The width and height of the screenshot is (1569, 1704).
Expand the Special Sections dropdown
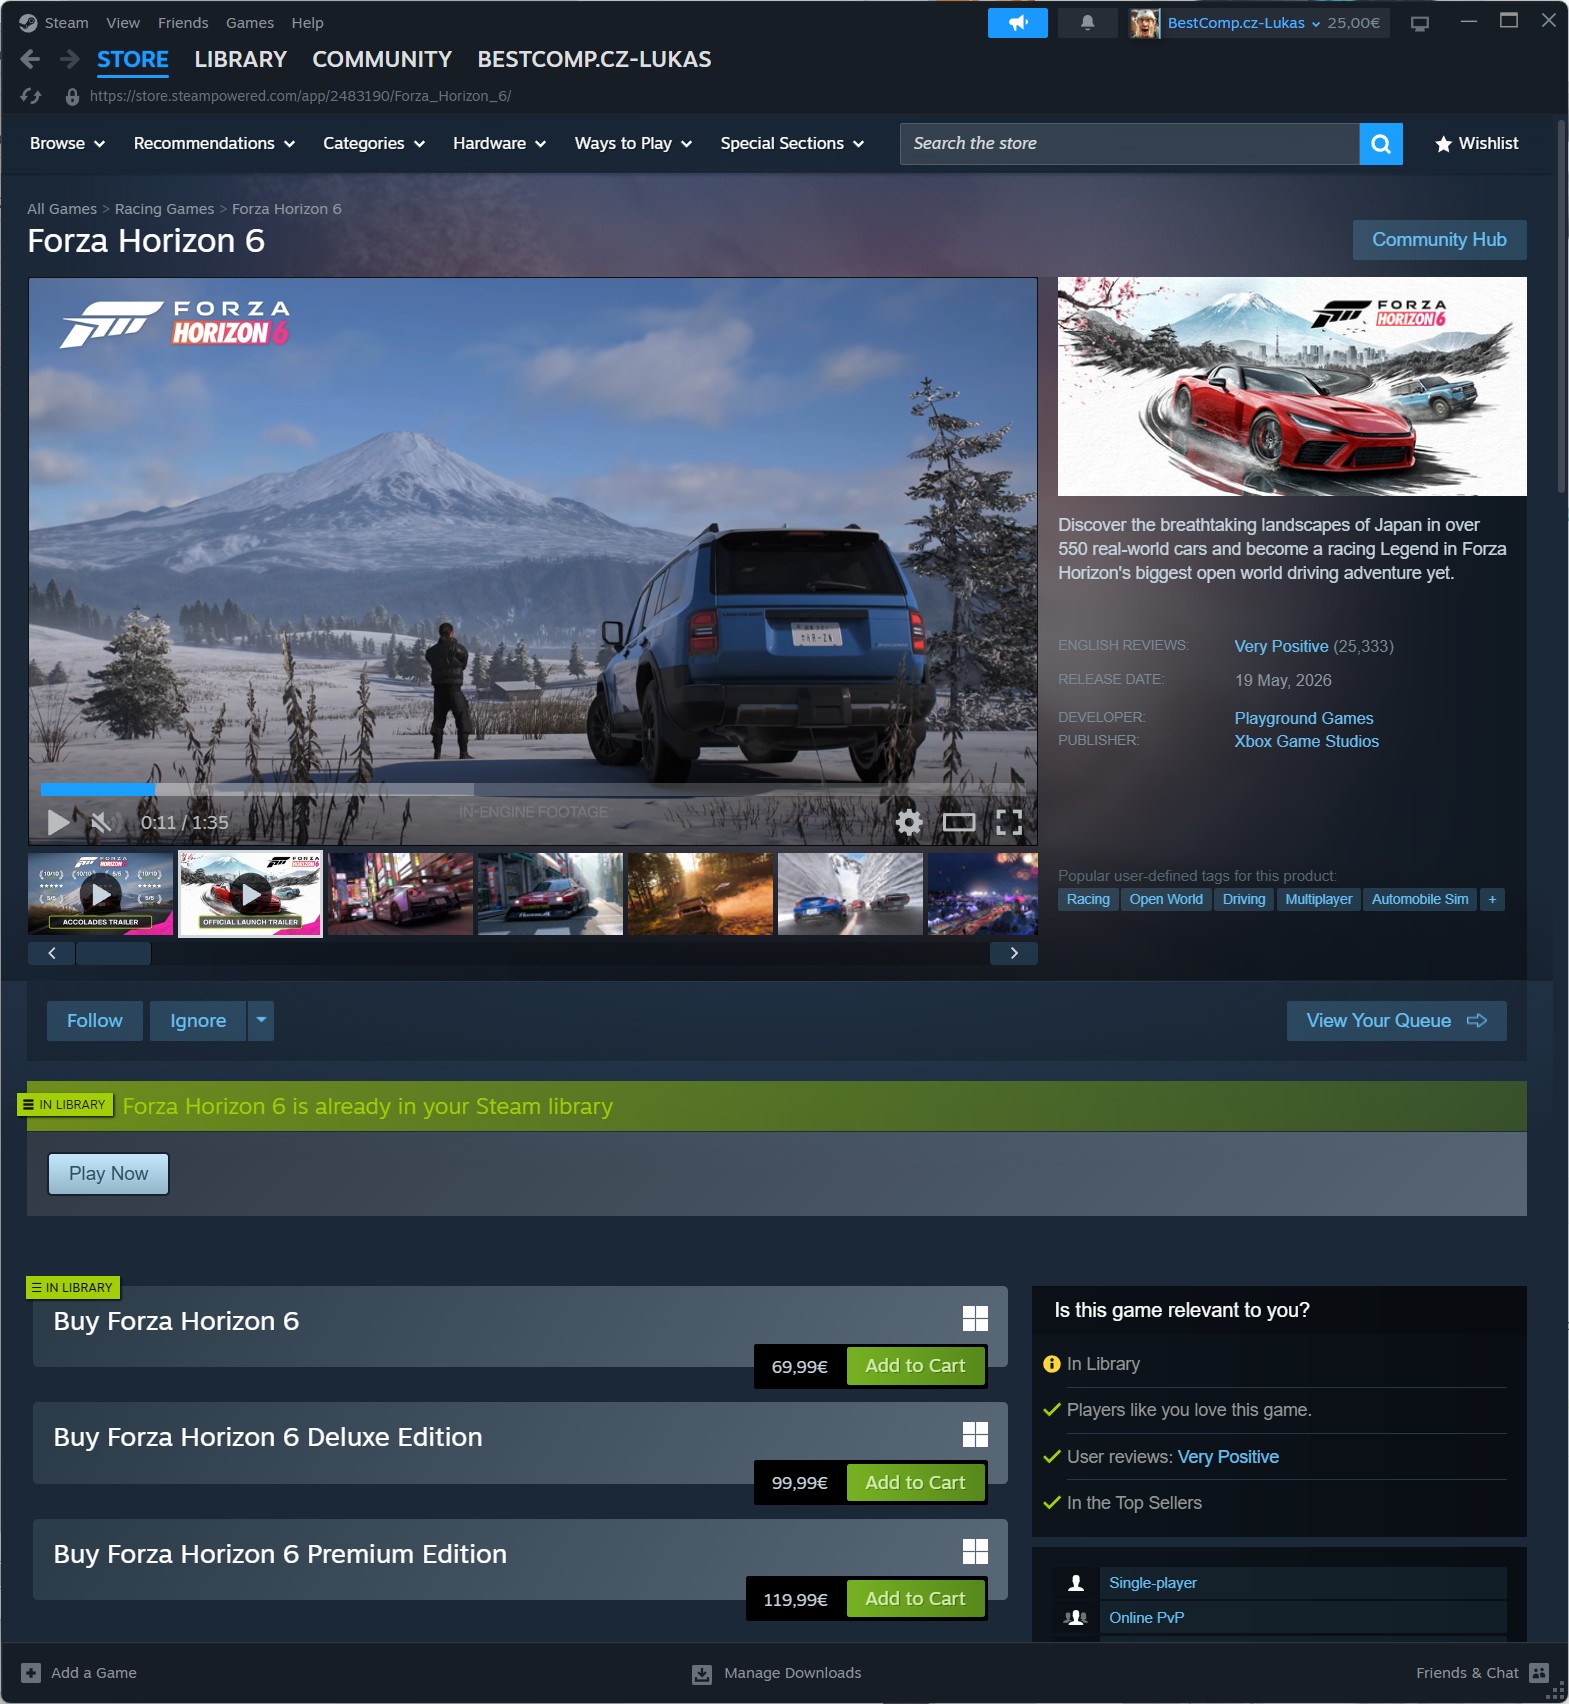792,144
